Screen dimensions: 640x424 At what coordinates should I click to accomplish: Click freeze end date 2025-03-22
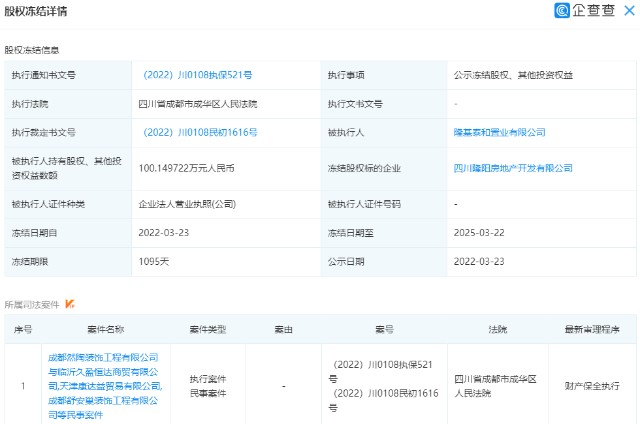pyautogui.click(x=479, y=233)
